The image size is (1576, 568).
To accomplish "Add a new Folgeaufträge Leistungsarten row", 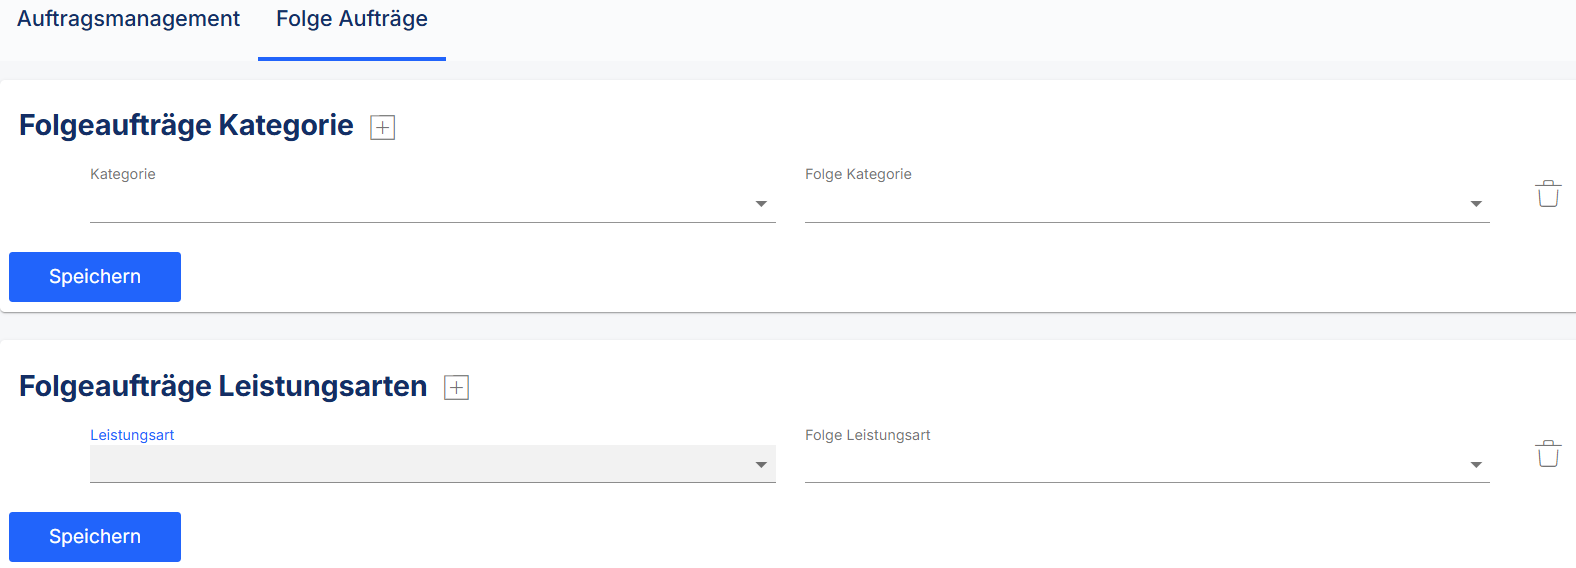I will (x=456, y=388).
